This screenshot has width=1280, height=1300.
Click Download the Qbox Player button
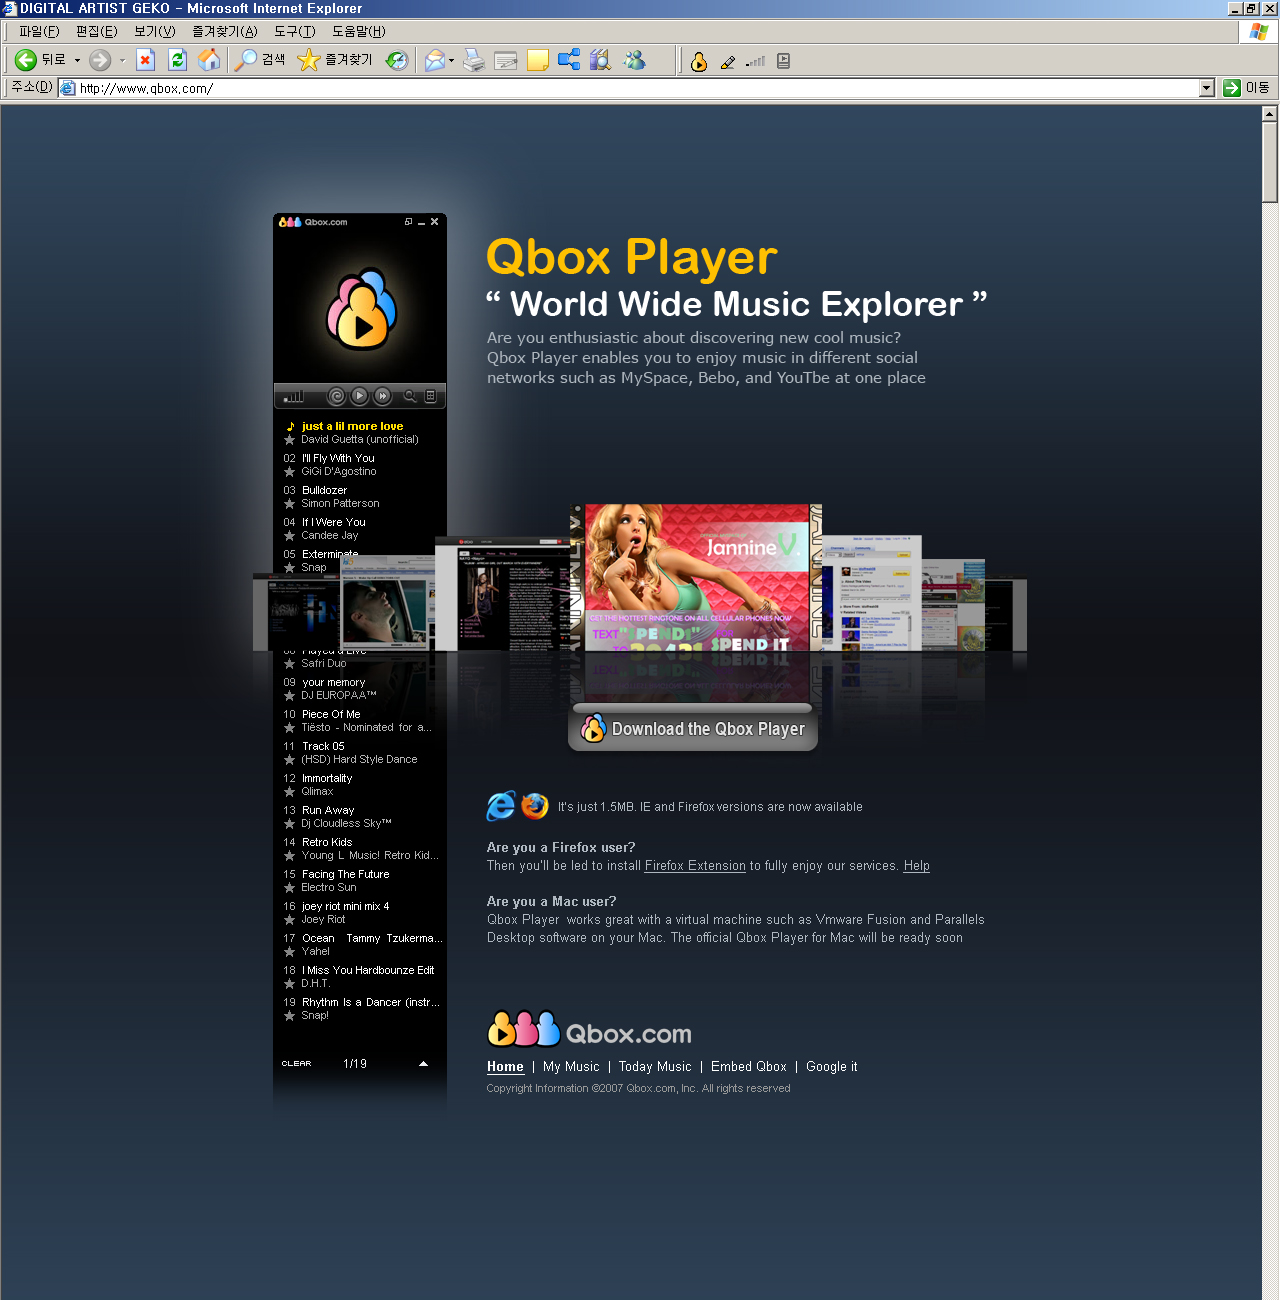(x=693, y=728)
